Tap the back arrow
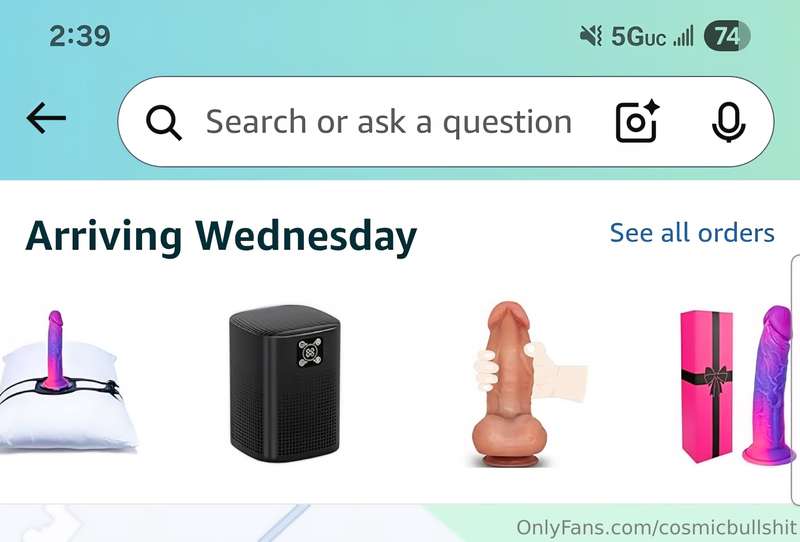 pos(46,118)
